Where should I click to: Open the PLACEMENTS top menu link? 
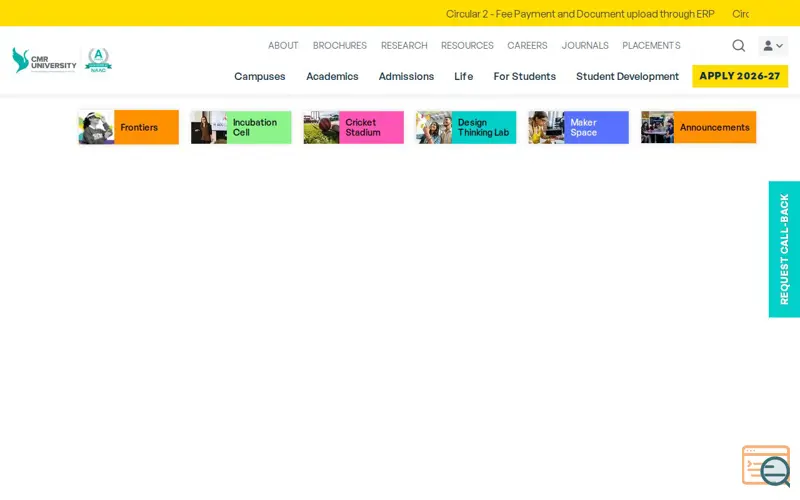pos(651,45)
